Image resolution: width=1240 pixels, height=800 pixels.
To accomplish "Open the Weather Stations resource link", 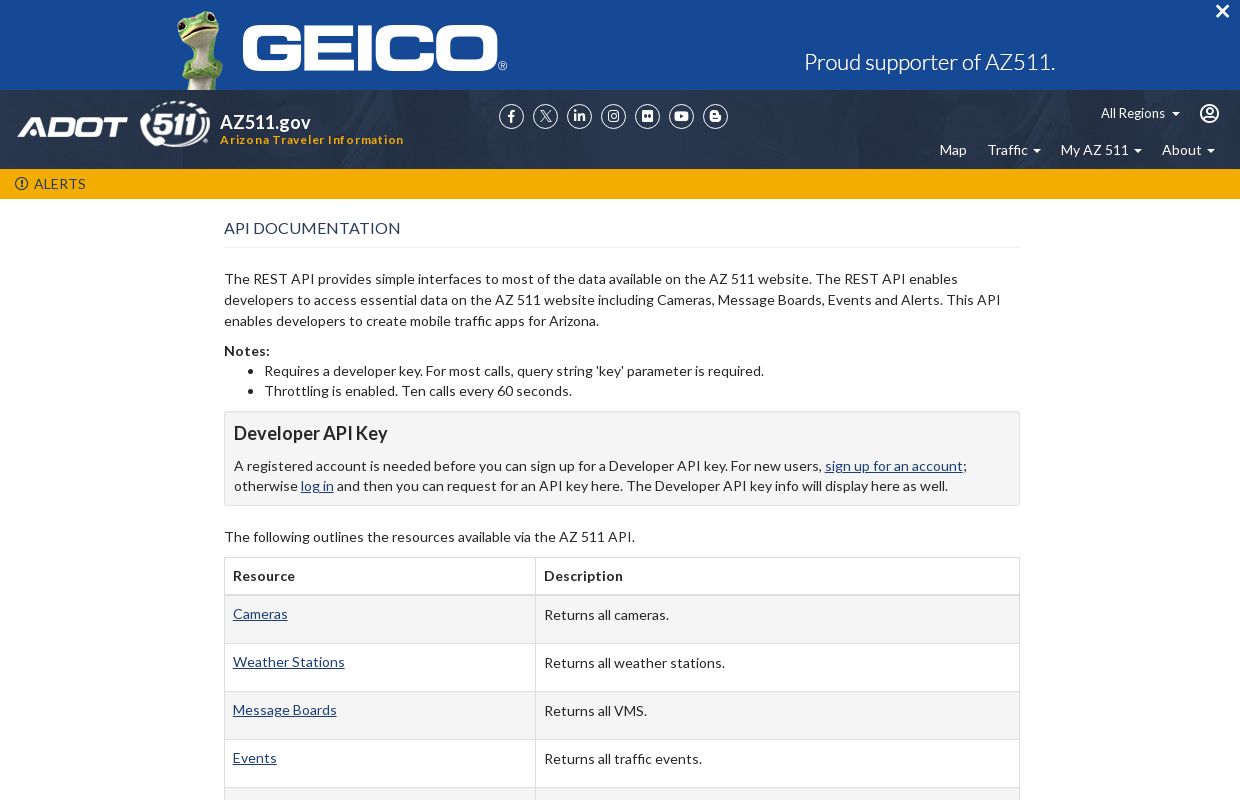I will click(289, 662).
